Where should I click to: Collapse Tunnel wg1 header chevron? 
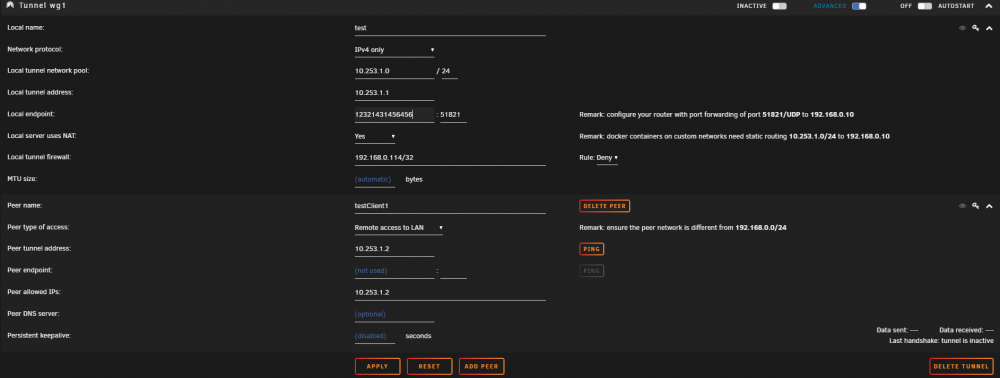point(989,6)
